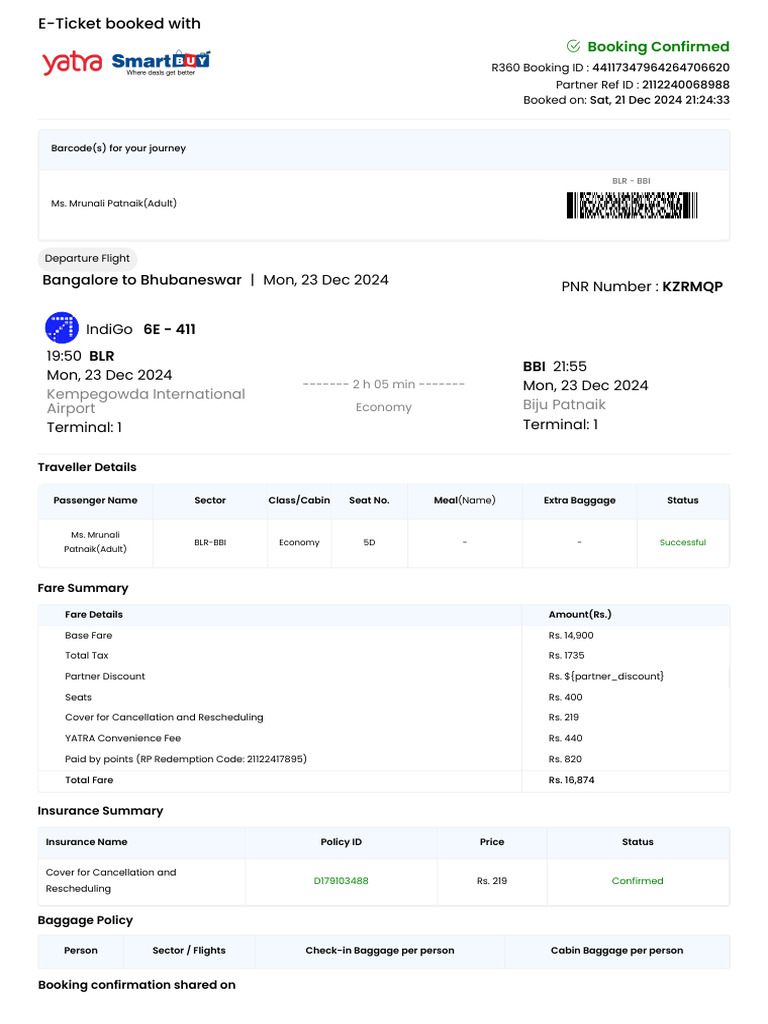Click Cabin Baggage per person header

[x=617, y=951]
